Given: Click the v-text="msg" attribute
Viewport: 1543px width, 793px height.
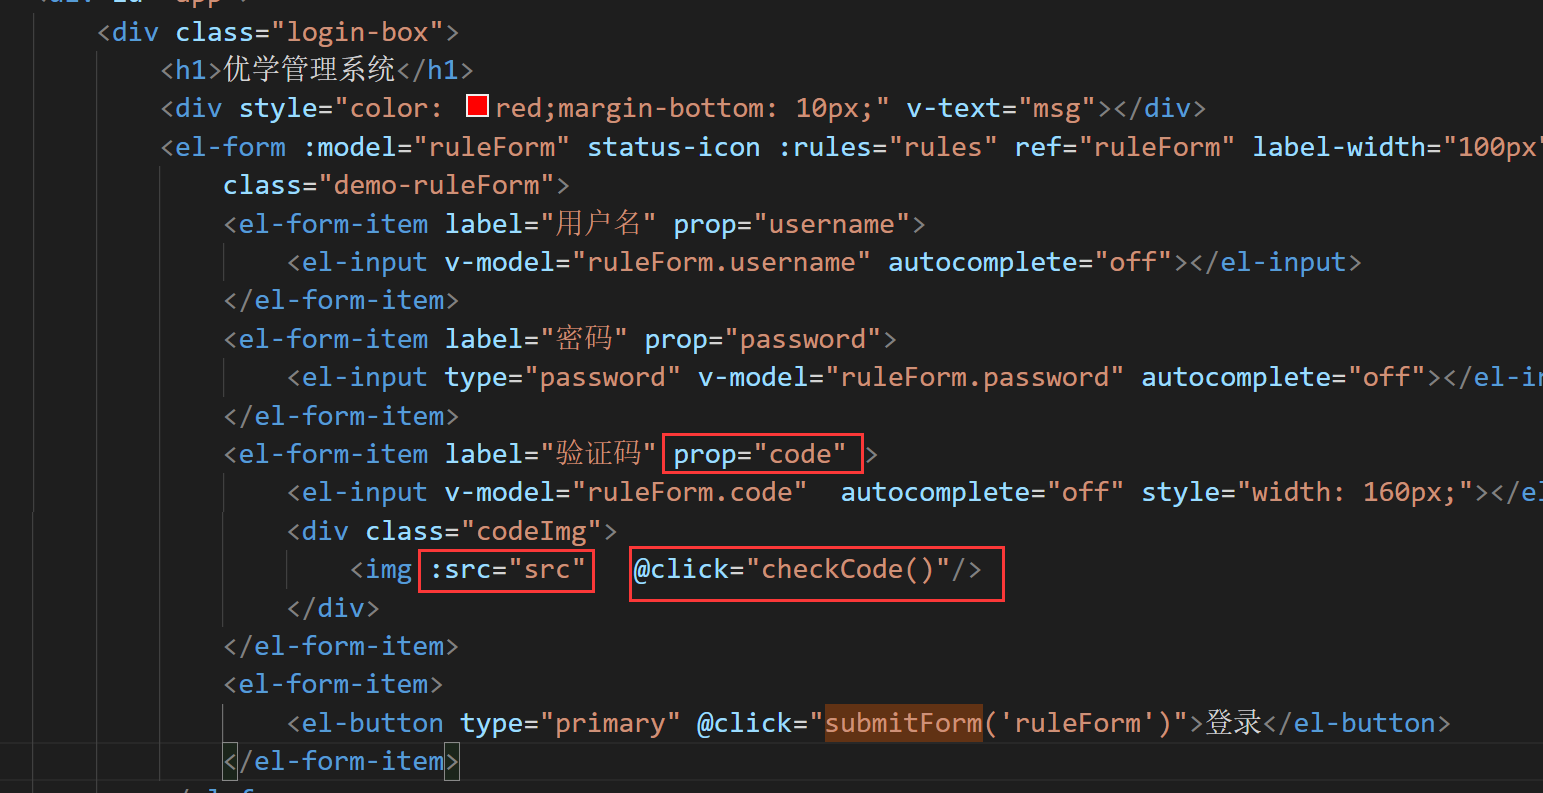Looking at the screenshot, I should tap(1001, 108).
